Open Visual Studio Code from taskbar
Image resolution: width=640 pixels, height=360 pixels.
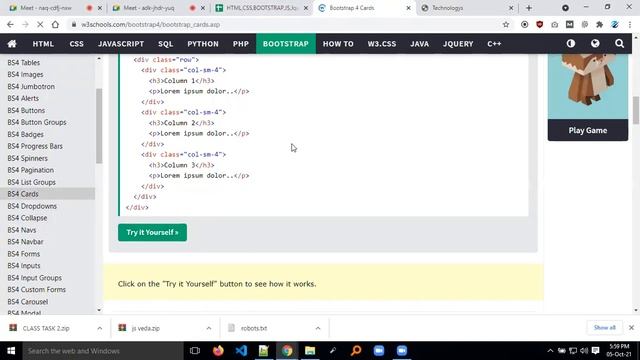(241, 351)
